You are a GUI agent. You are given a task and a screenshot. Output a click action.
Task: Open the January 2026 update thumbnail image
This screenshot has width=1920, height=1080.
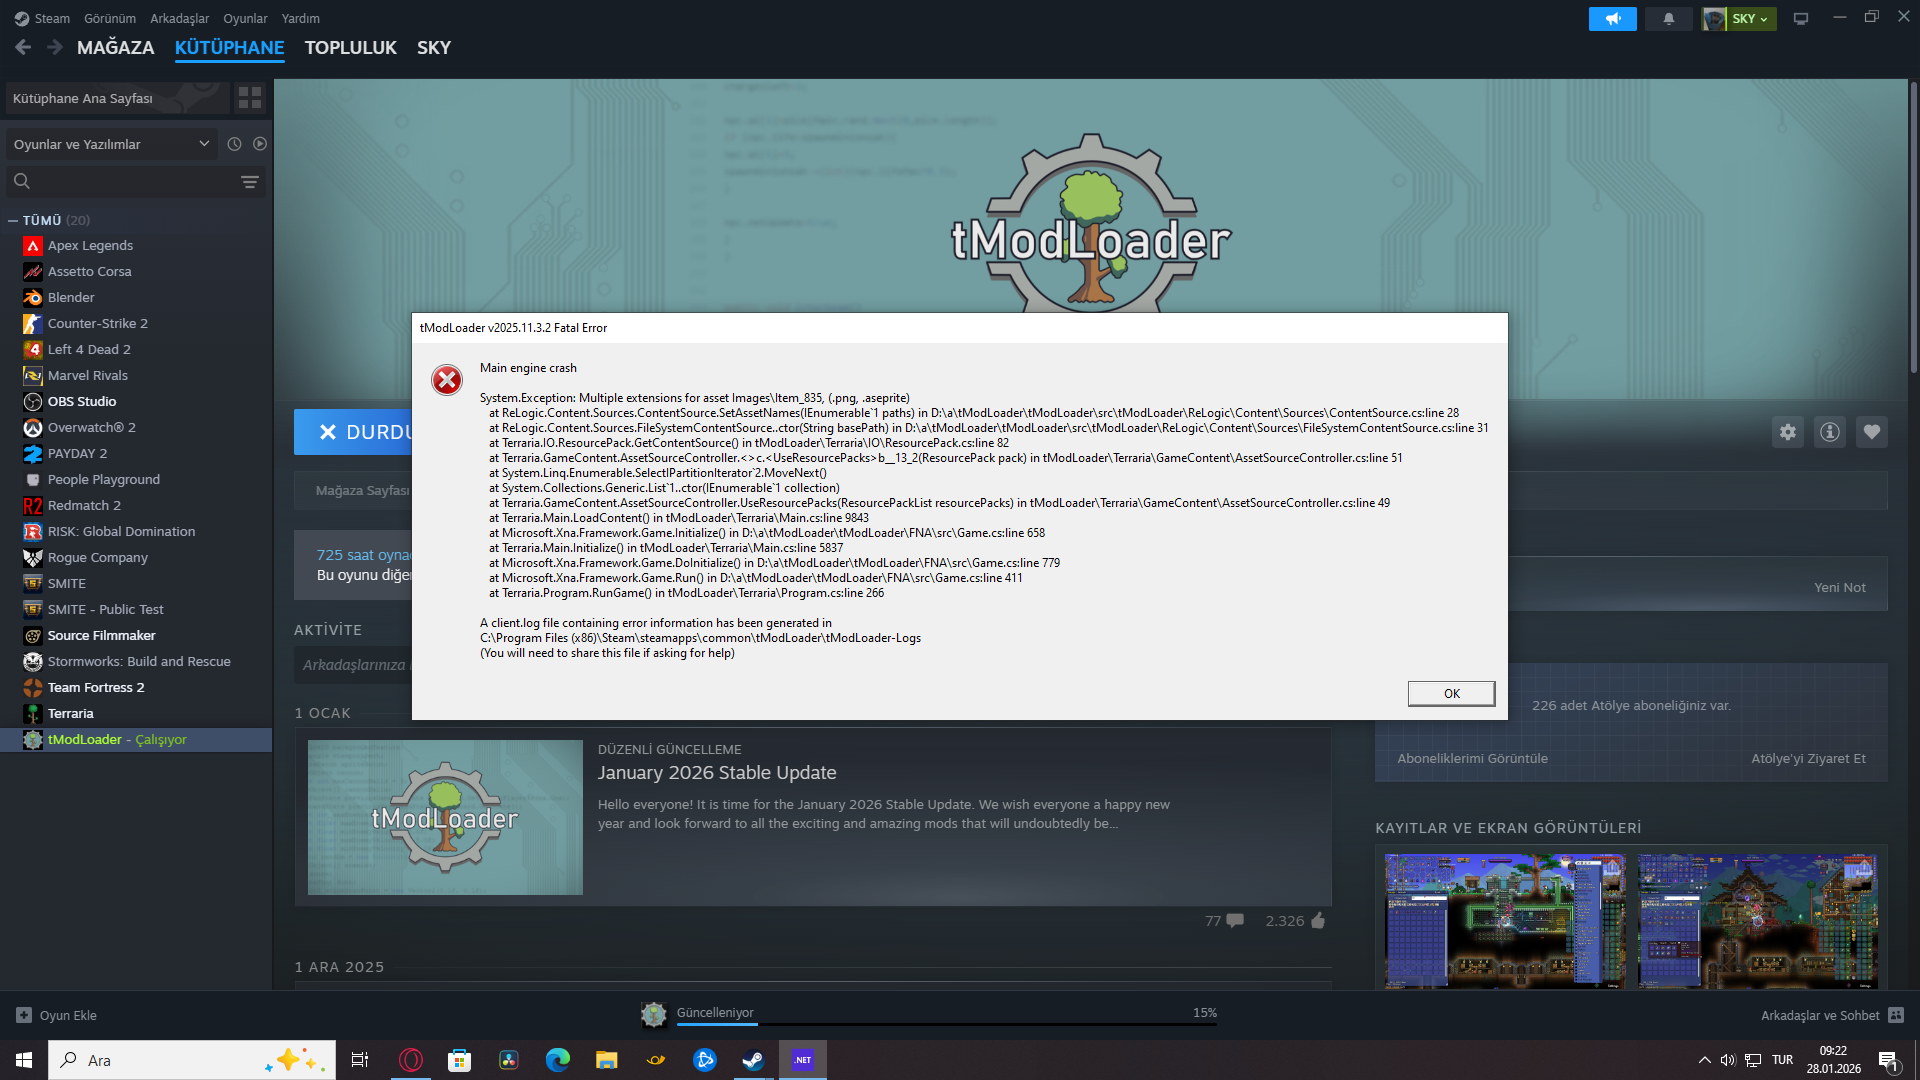click(445, 817)
